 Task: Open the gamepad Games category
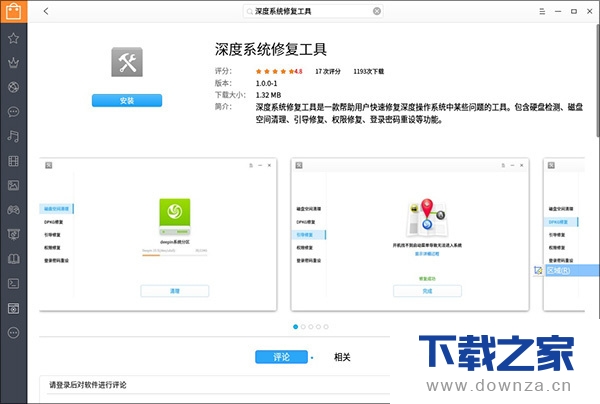13,210
